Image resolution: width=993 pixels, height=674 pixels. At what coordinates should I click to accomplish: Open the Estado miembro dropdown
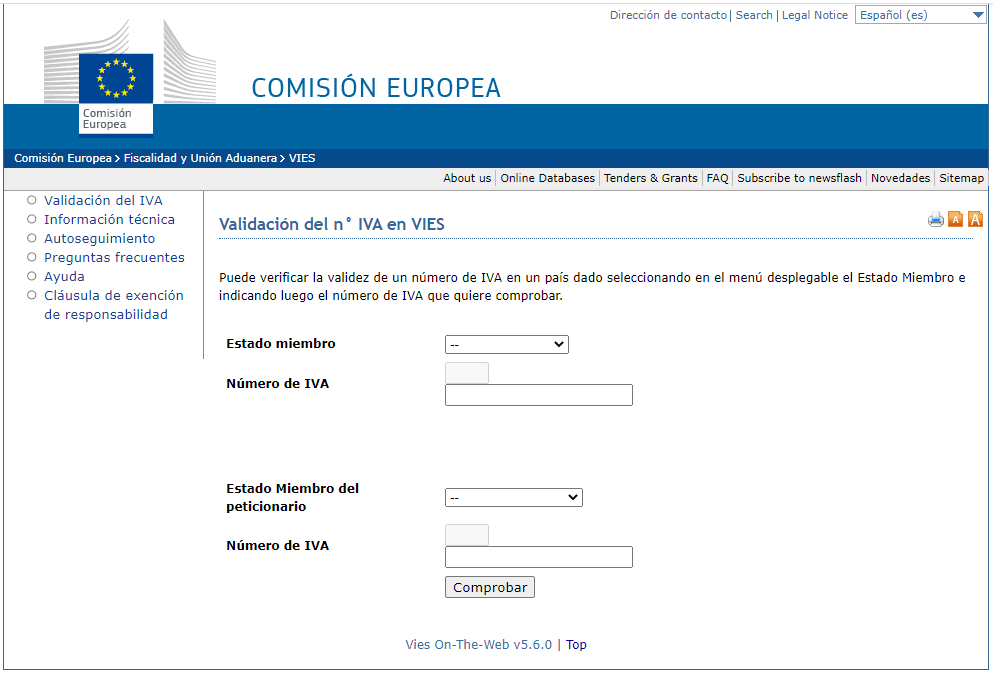coord(507,345)
